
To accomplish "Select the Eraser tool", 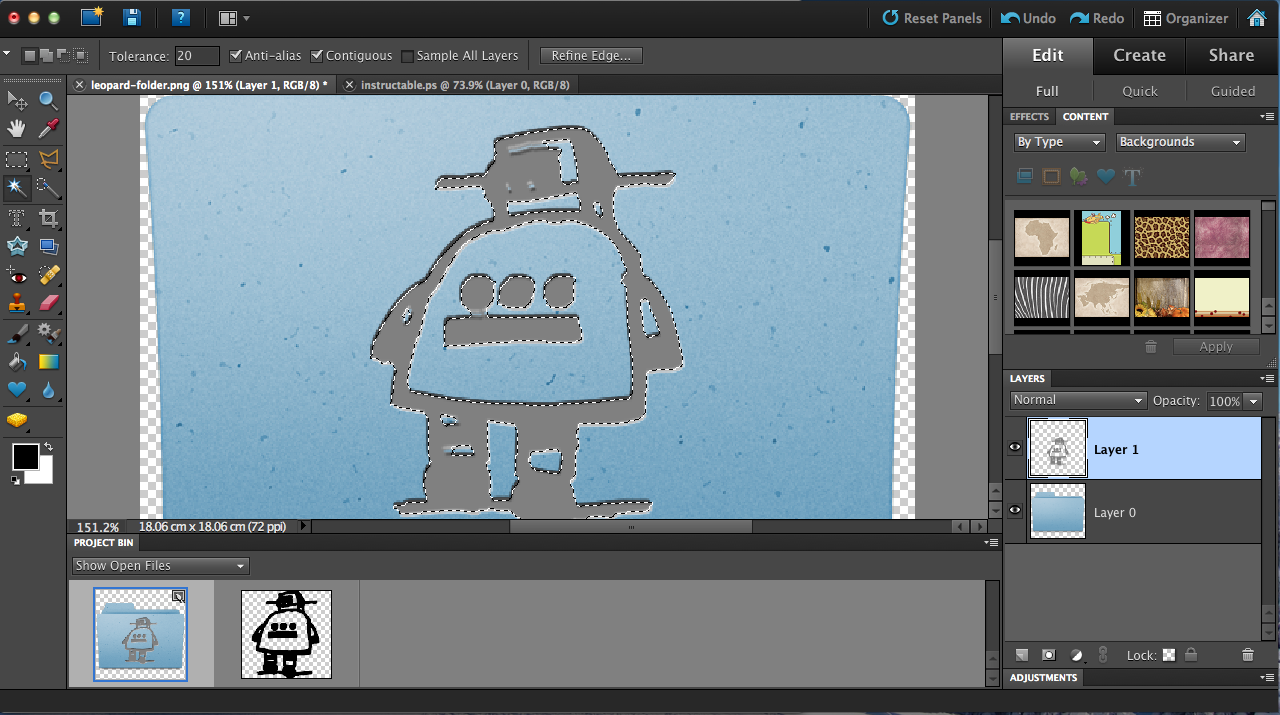I will pyautogui.click(x=48, y=302).
